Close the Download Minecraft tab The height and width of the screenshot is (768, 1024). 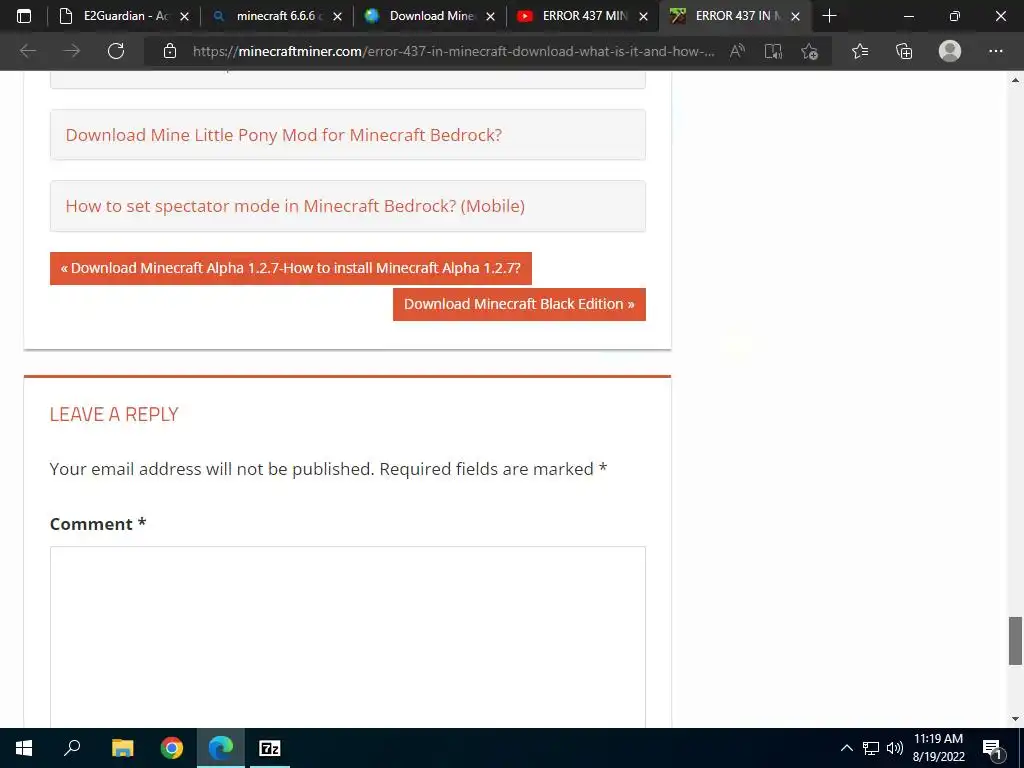pos(490,16)
